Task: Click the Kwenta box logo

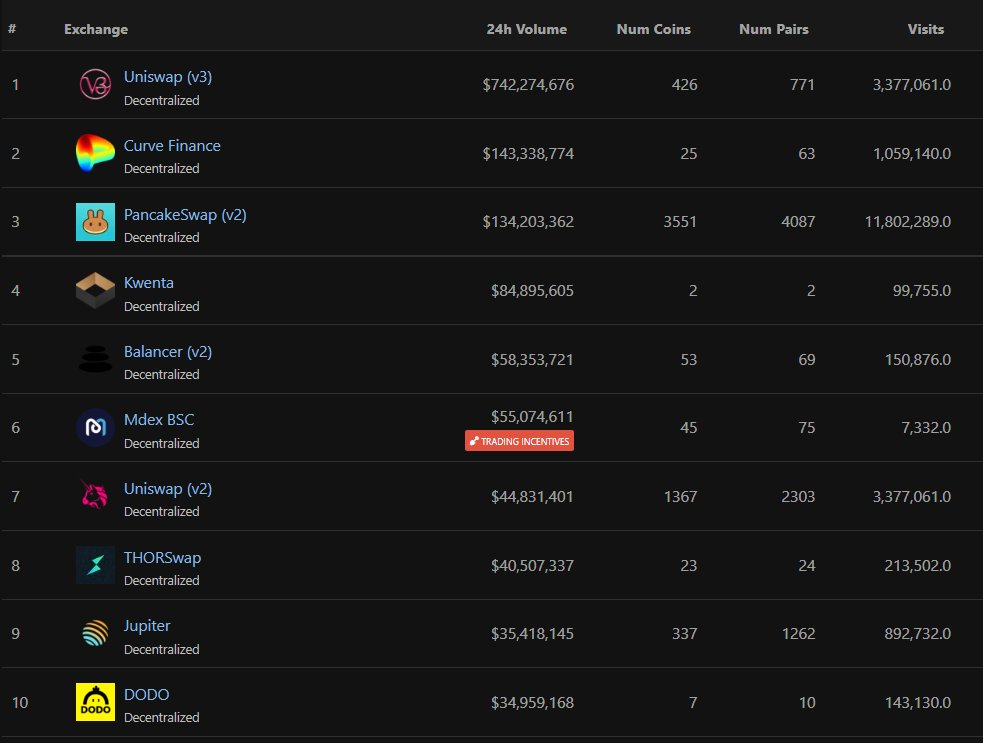Action: (95, 290)
